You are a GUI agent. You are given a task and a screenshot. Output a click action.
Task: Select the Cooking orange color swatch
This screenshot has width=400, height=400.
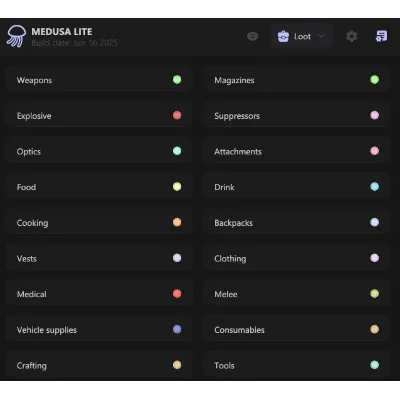[x=177, y=222]
